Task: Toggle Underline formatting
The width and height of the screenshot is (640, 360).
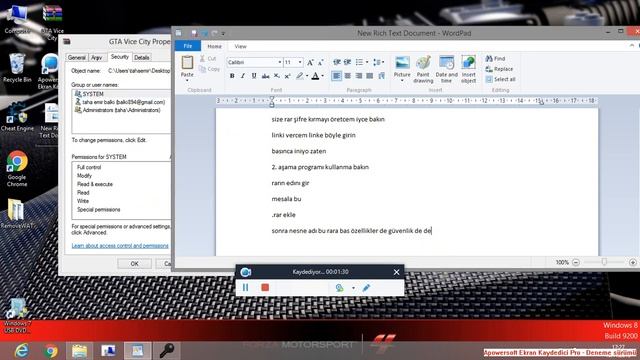Action: click(254, 76)
